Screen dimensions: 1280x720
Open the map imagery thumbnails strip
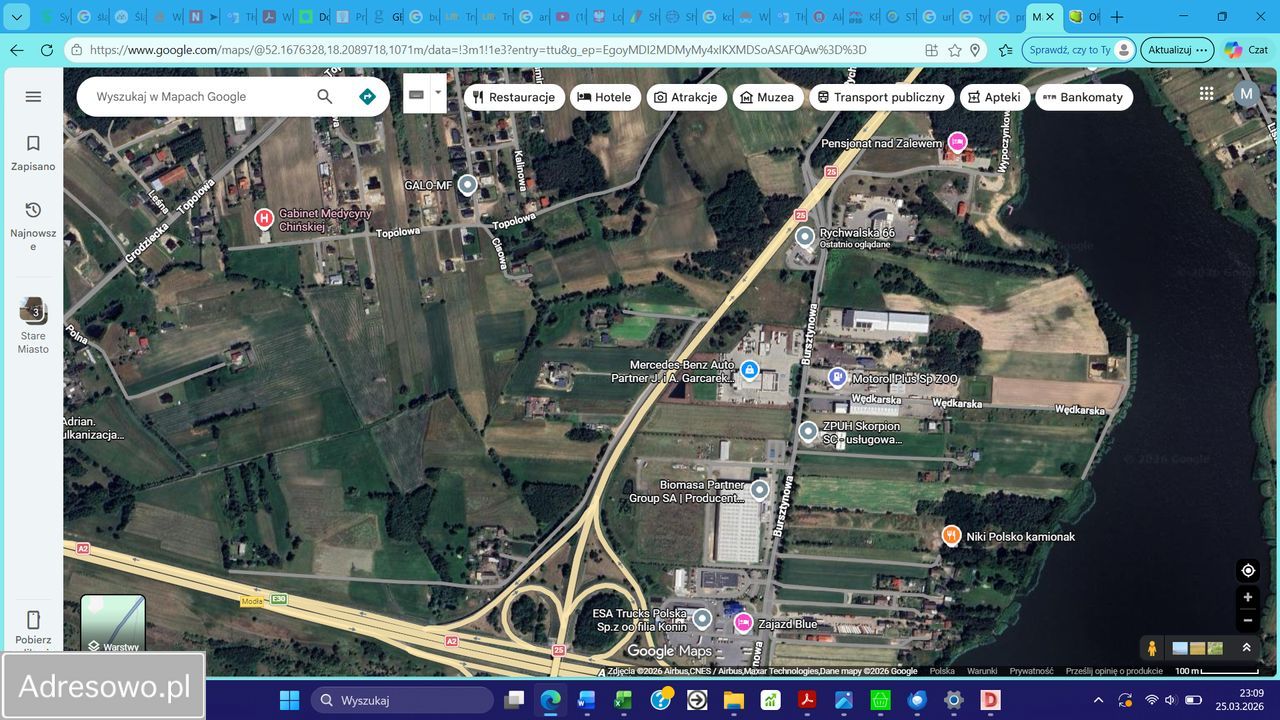(1197, 648)
